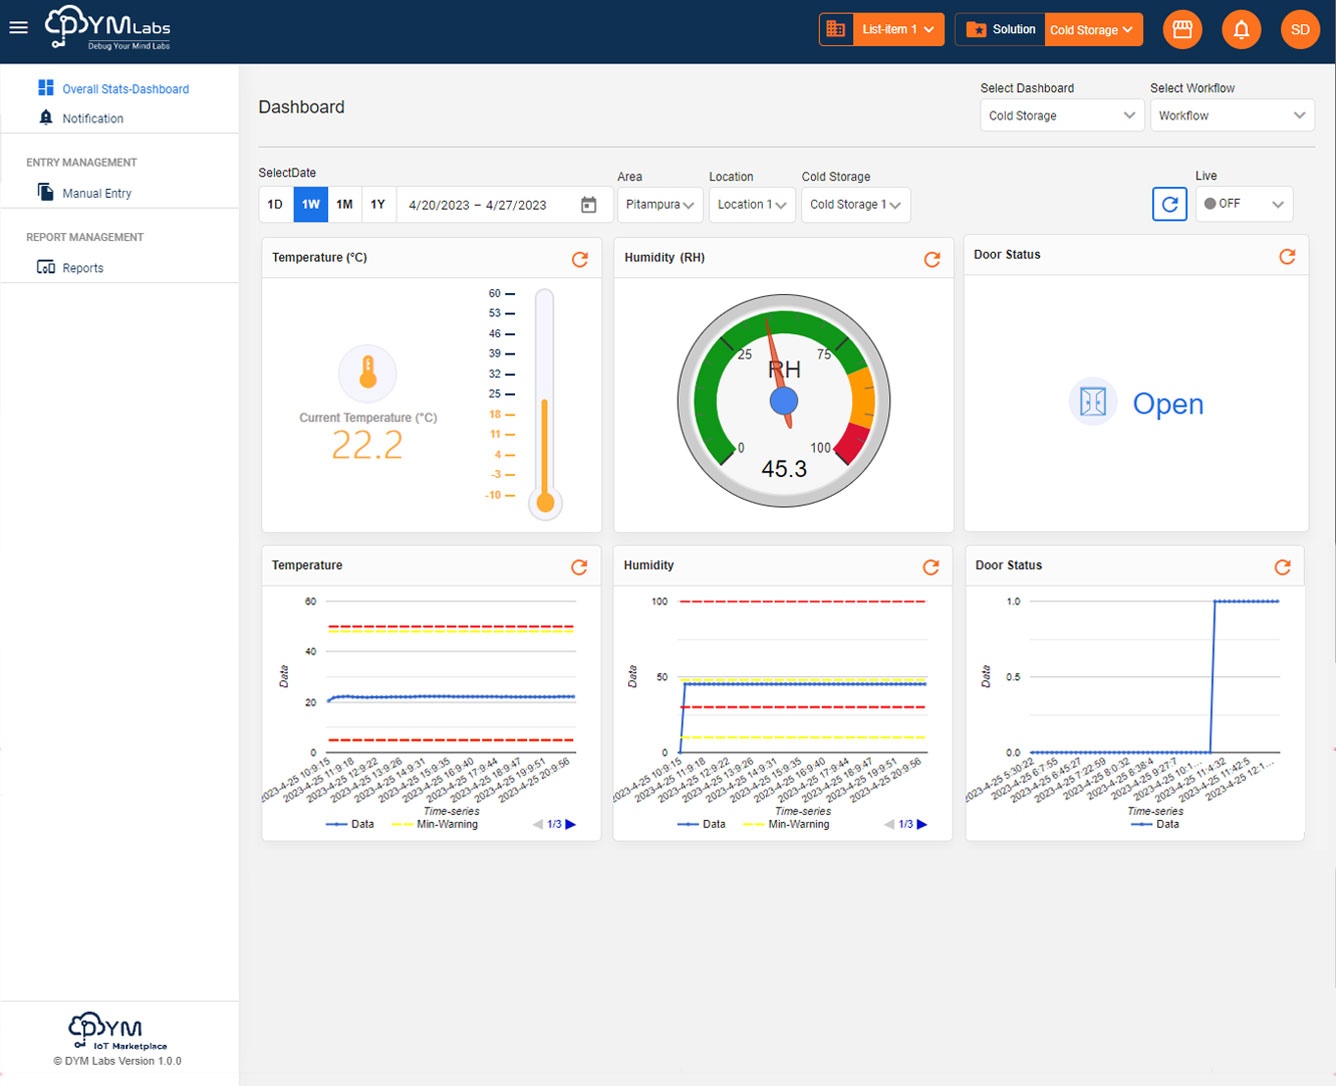Click the Overall Stats-Dashboard grid icon
Screen dimensions: 1336x1086
click(46, 88)
